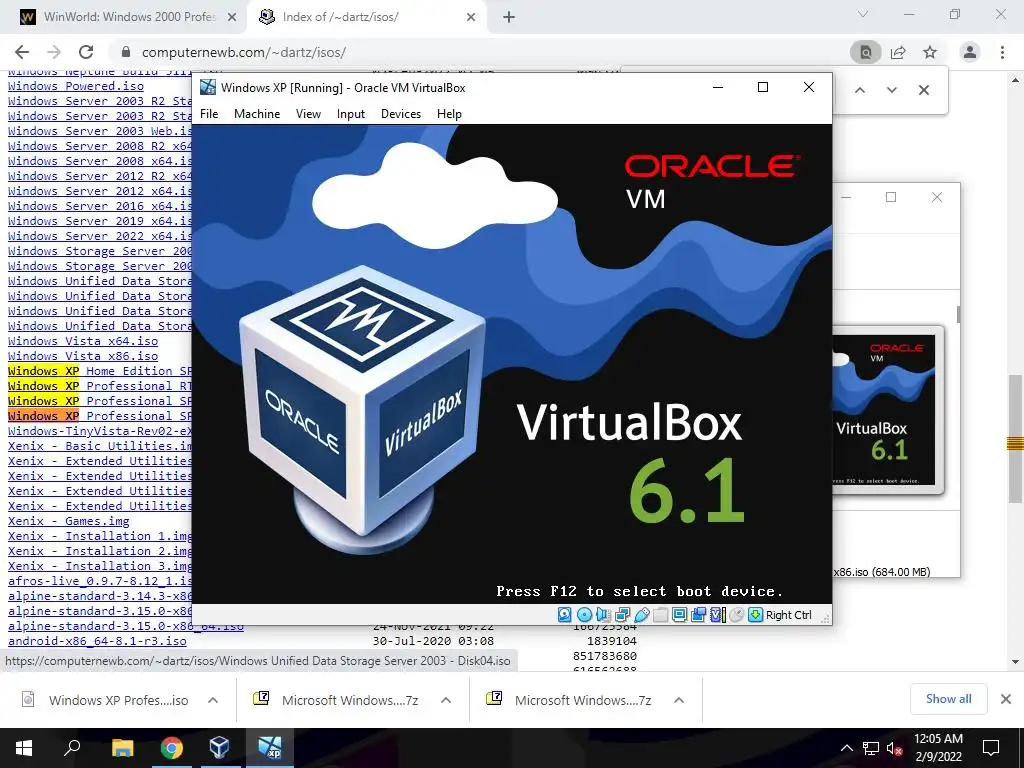
Task: Click the scrollbar in background VirtualBox Manager window
Action: click(x=958, y=314)
